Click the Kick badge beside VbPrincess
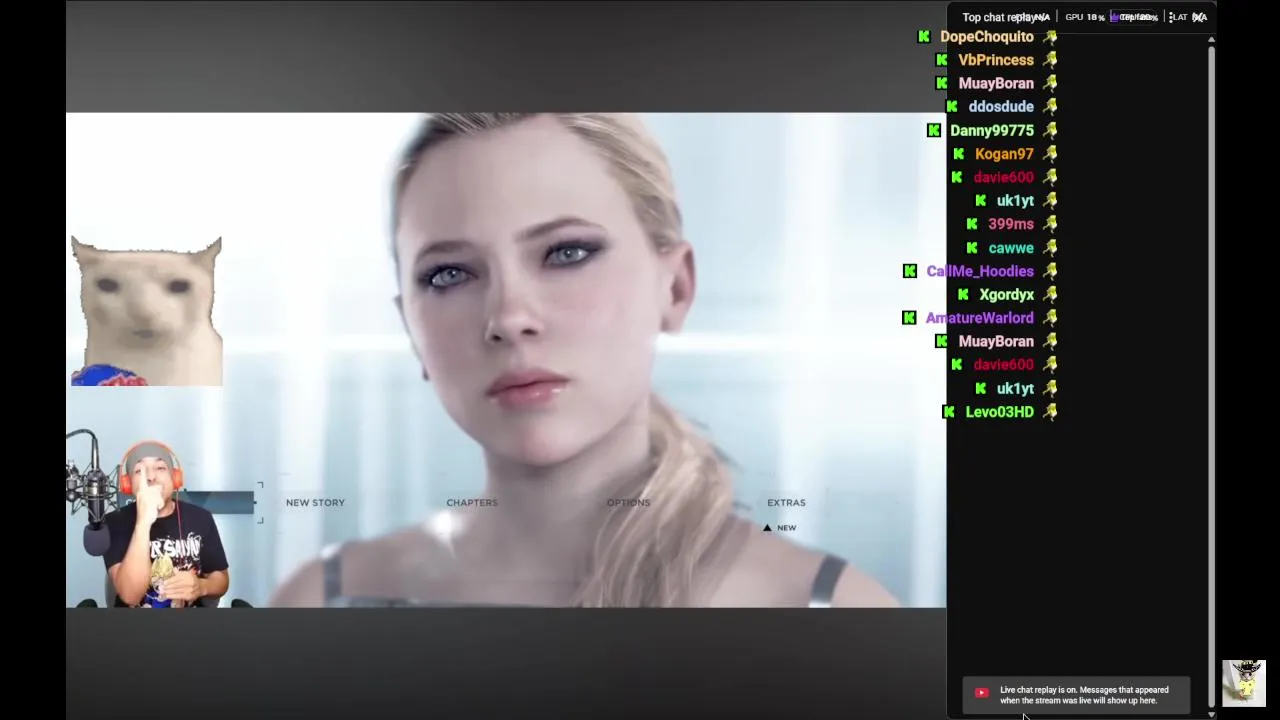Image resolution: width=1280 pixels, height=720 pixels. [x=942, y=60]
